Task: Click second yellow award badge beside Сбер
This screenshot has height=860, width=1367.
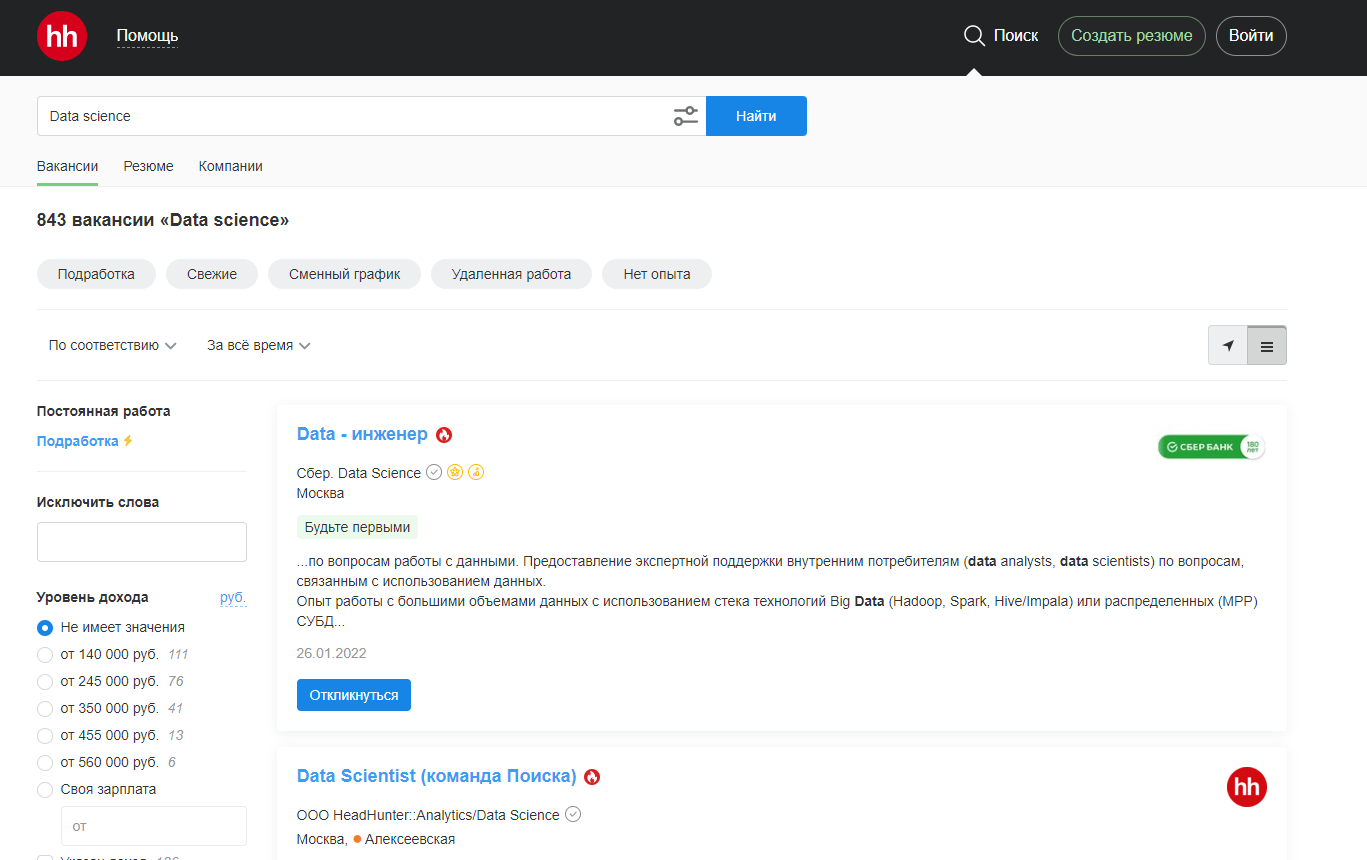Action: [476, 473]
